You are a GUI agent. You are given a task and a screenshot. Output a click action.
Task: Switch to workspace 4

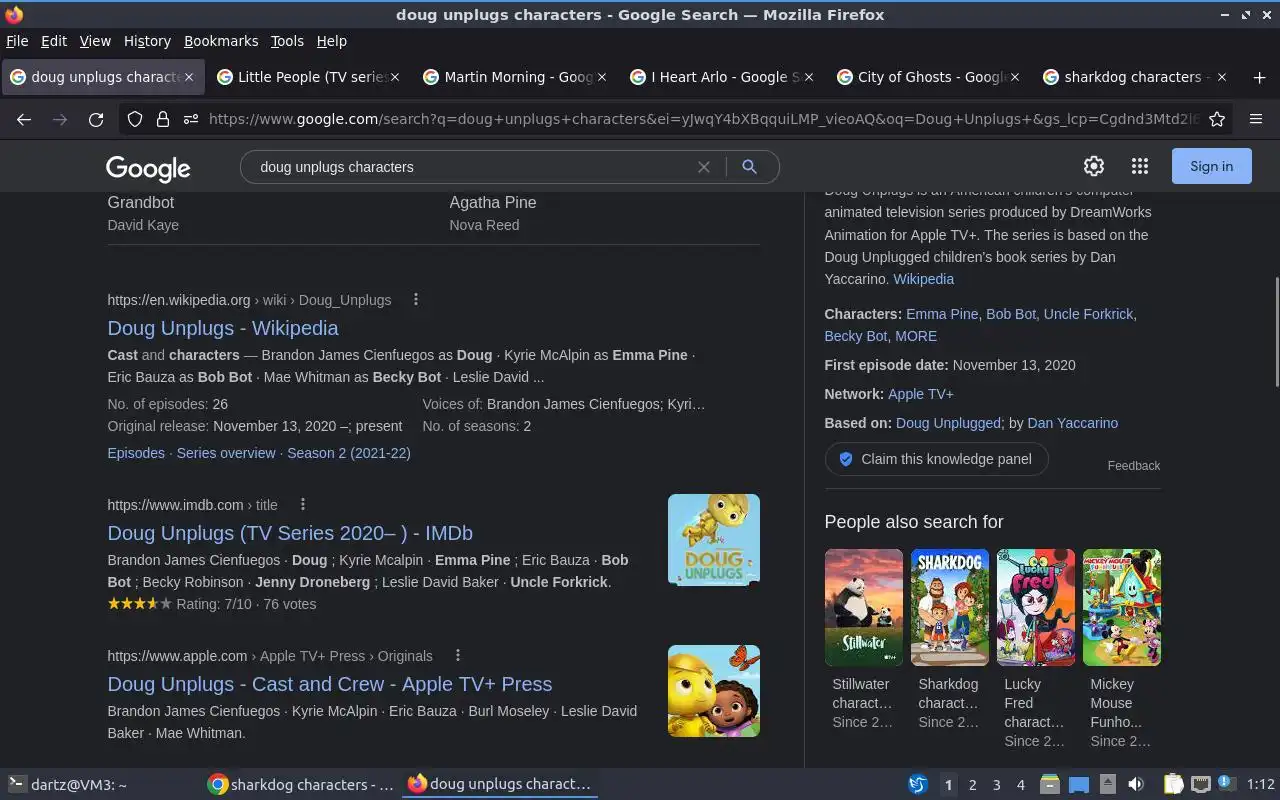[1020, 785]
